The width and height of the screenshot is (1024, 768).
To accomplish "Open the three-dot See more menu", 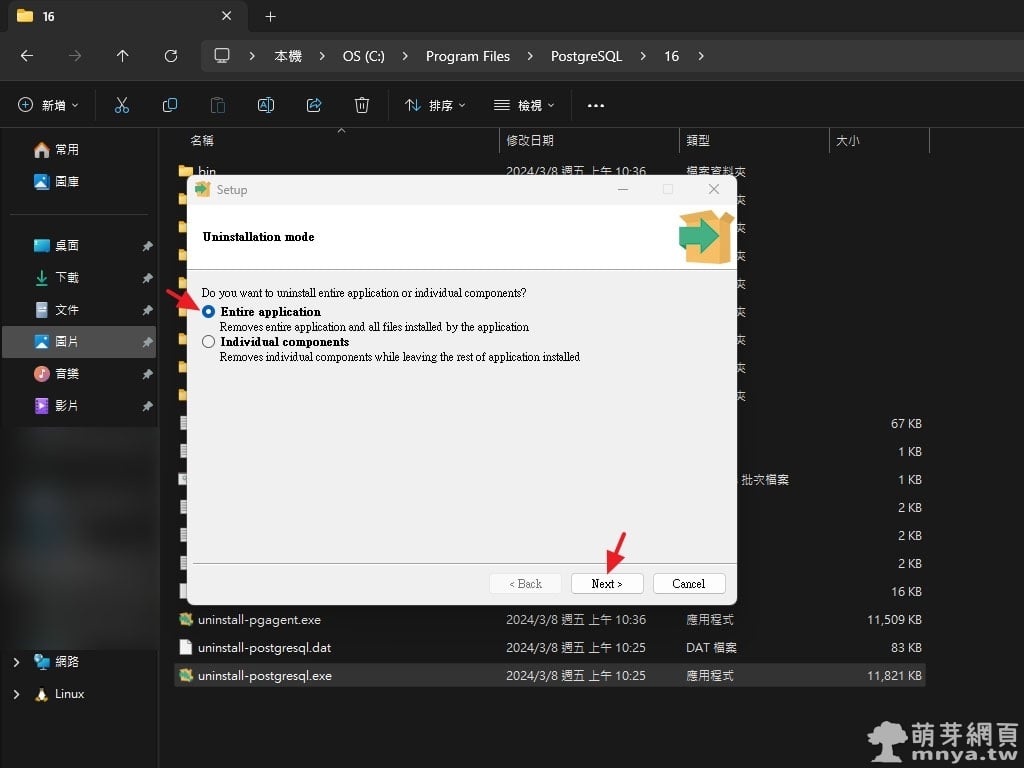I will (596, 105).
